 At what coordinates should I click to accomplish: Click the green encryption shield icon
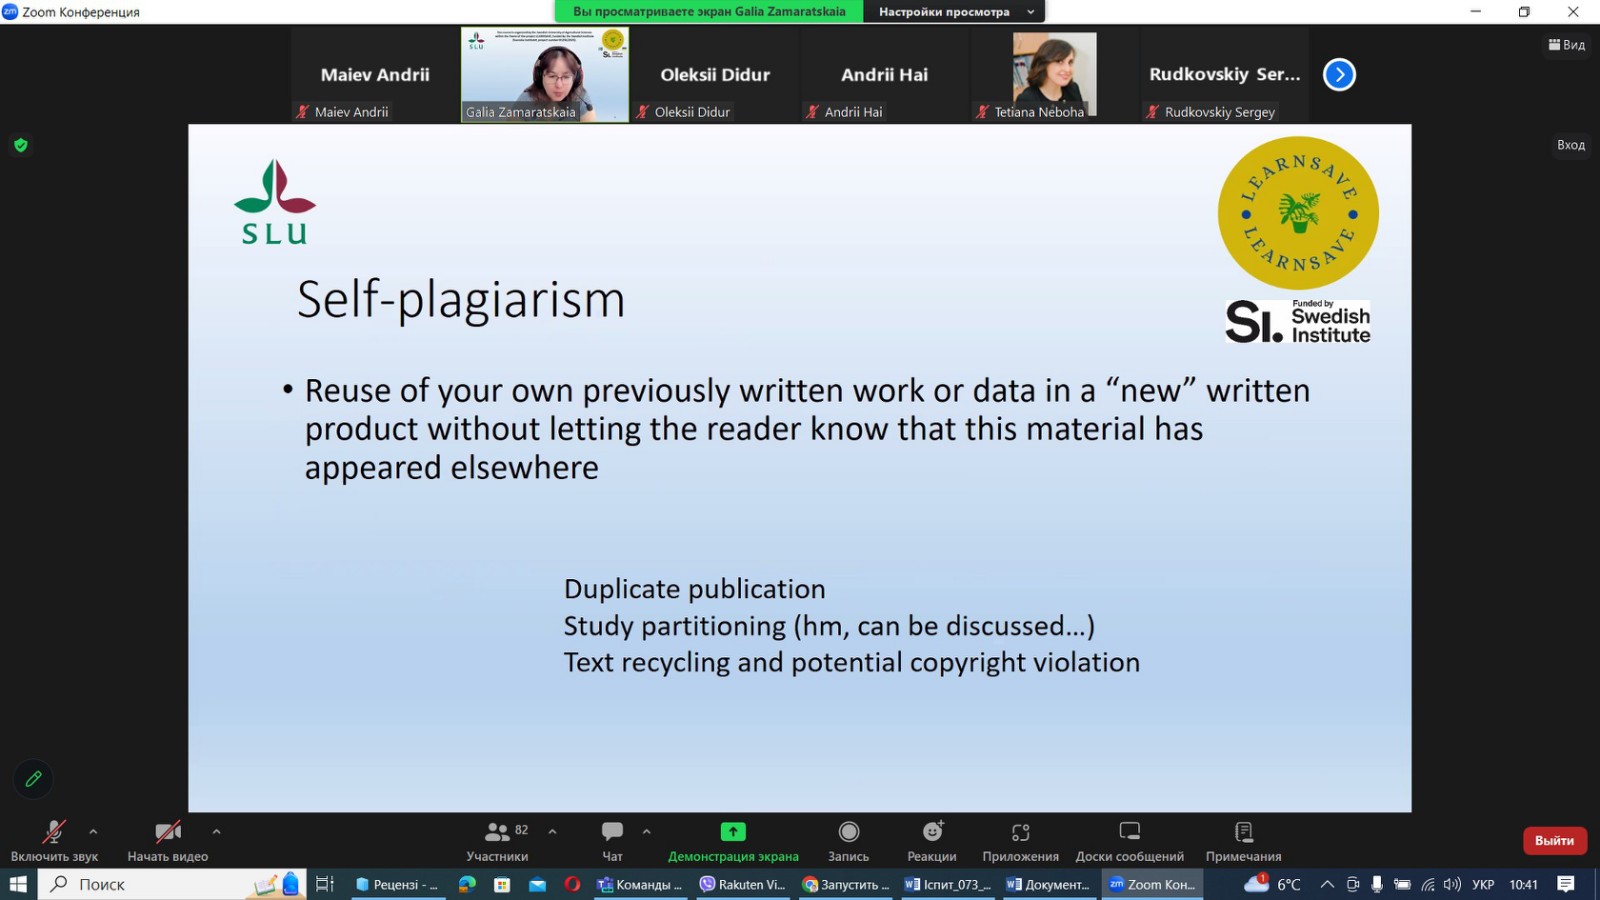[x=21, y=145]
